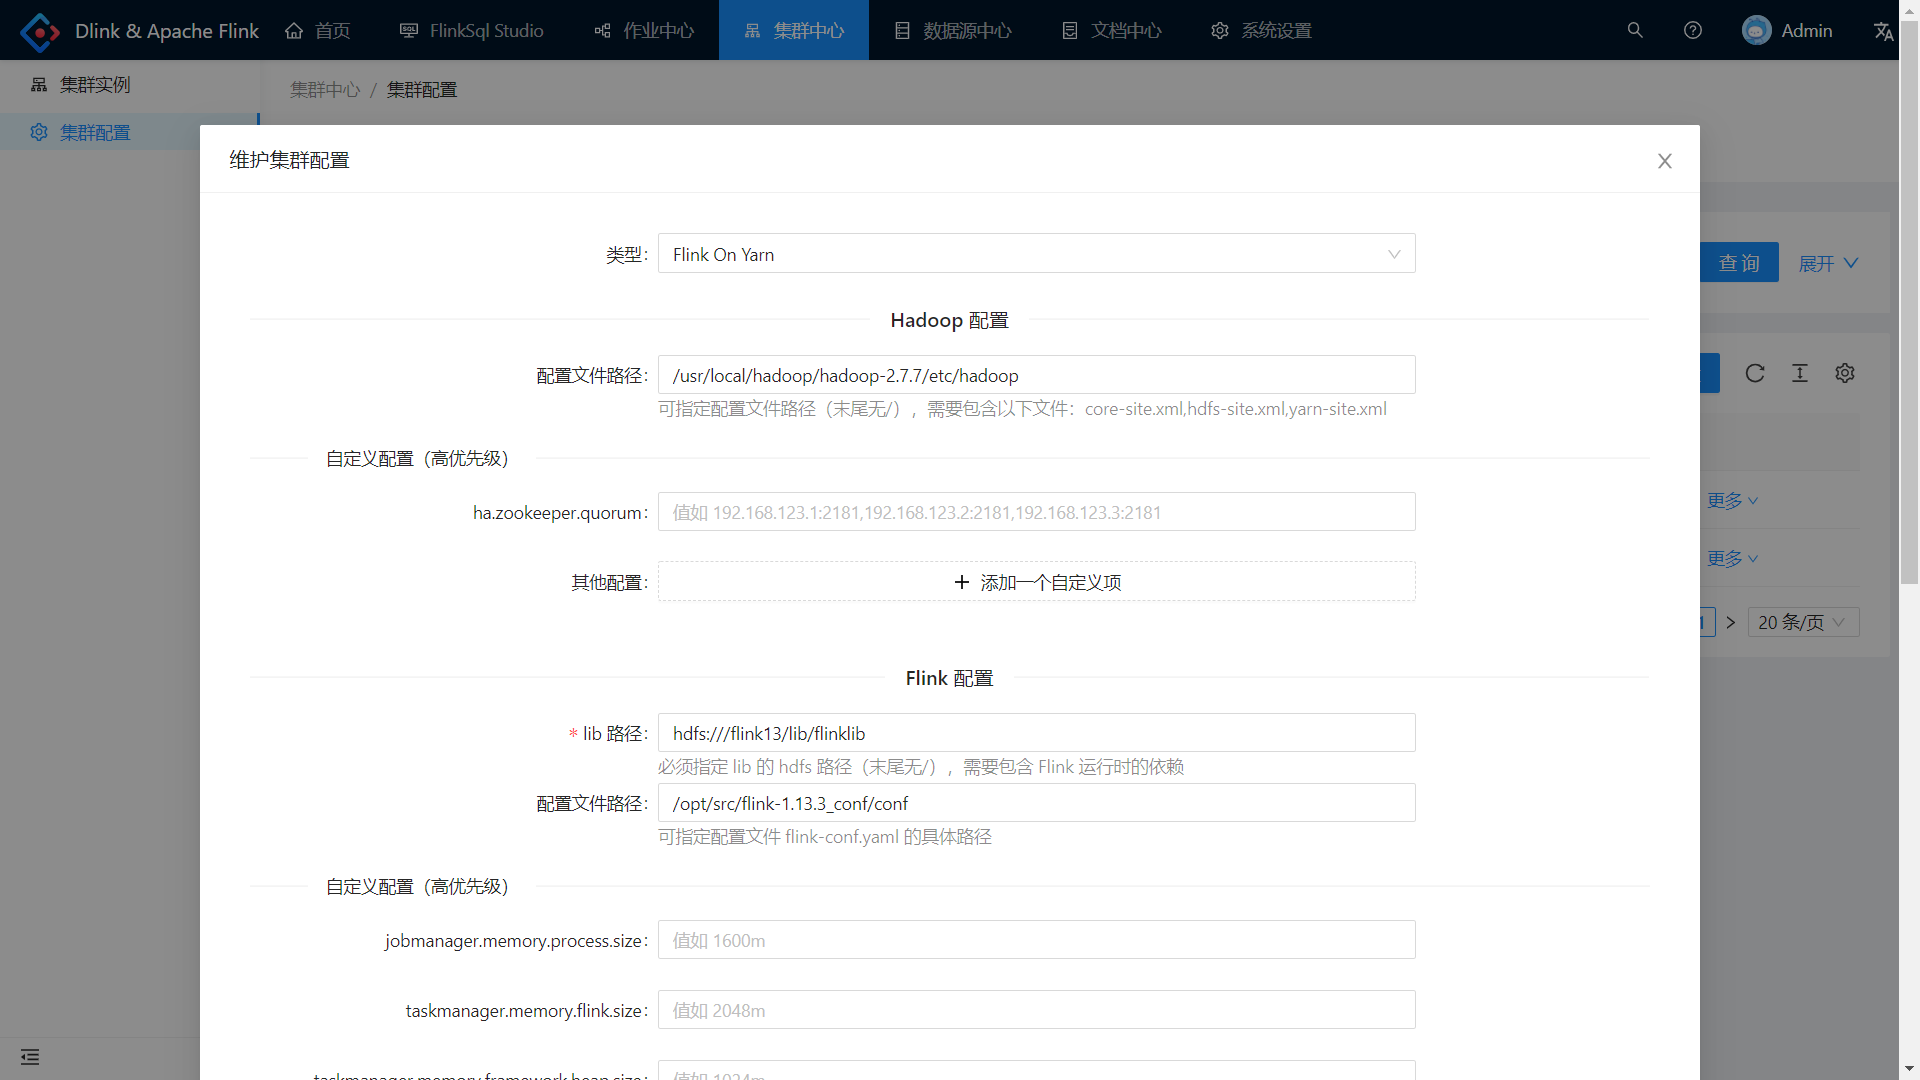The width and height of the screenshot is (1920, 1080).
Task: Focus the ha.zookeeper.quorum input field
Action: (1036, 512)
